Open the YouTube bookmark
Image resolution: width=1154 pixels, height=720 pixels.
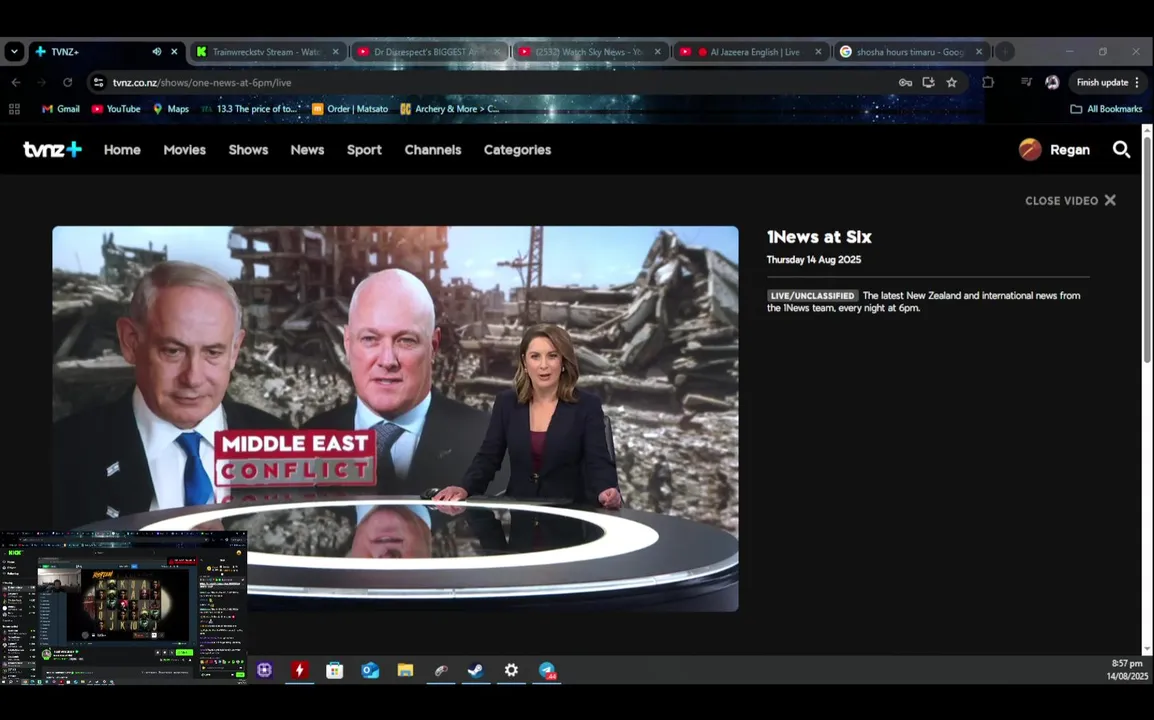pyautogui.click(x=116, y=109)
